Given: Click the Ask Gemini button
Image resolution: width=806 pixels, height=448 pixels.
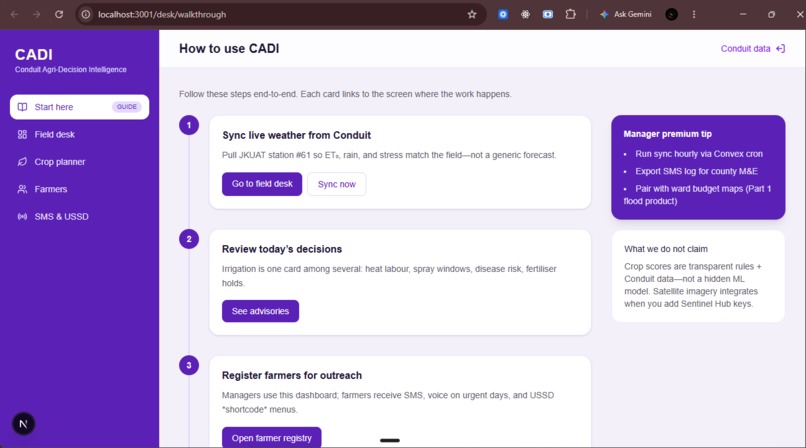Looking at the screenshot, I should 626,14.
